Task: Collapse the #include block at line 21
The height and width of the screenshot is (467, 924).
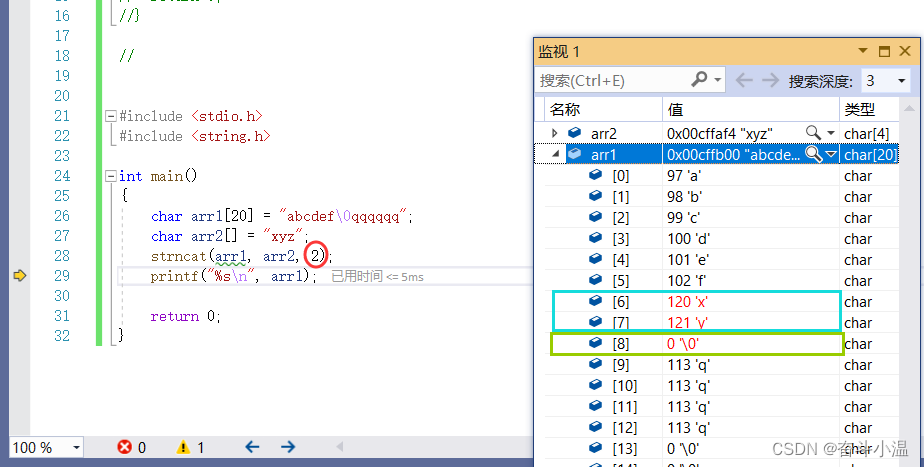Action: (x=110, y=116)
